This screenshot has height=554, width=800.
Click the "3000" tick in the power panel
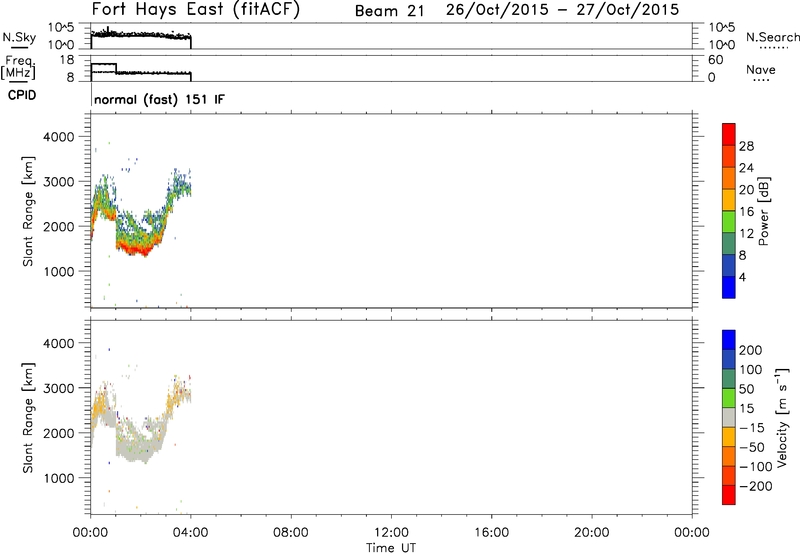click(x=59, y=182)
